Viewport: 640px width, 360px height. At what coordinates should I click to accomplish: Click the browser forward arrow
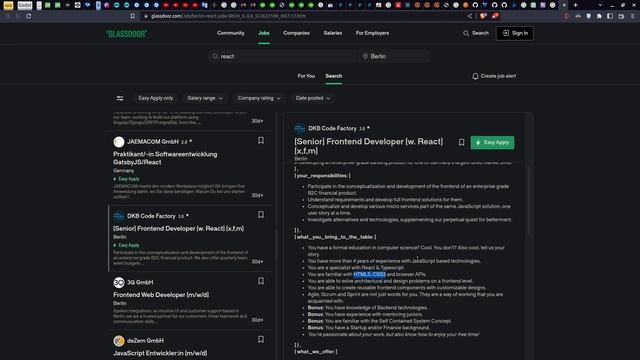pos(18,16)
